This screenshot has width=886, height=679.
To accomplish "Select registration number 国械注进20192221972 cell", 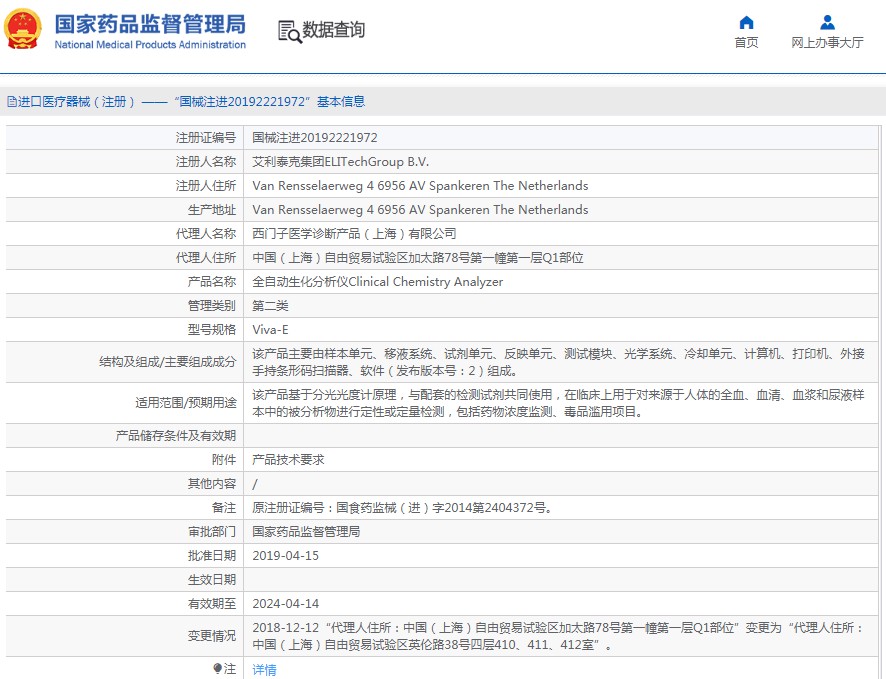I will point(314,138).
